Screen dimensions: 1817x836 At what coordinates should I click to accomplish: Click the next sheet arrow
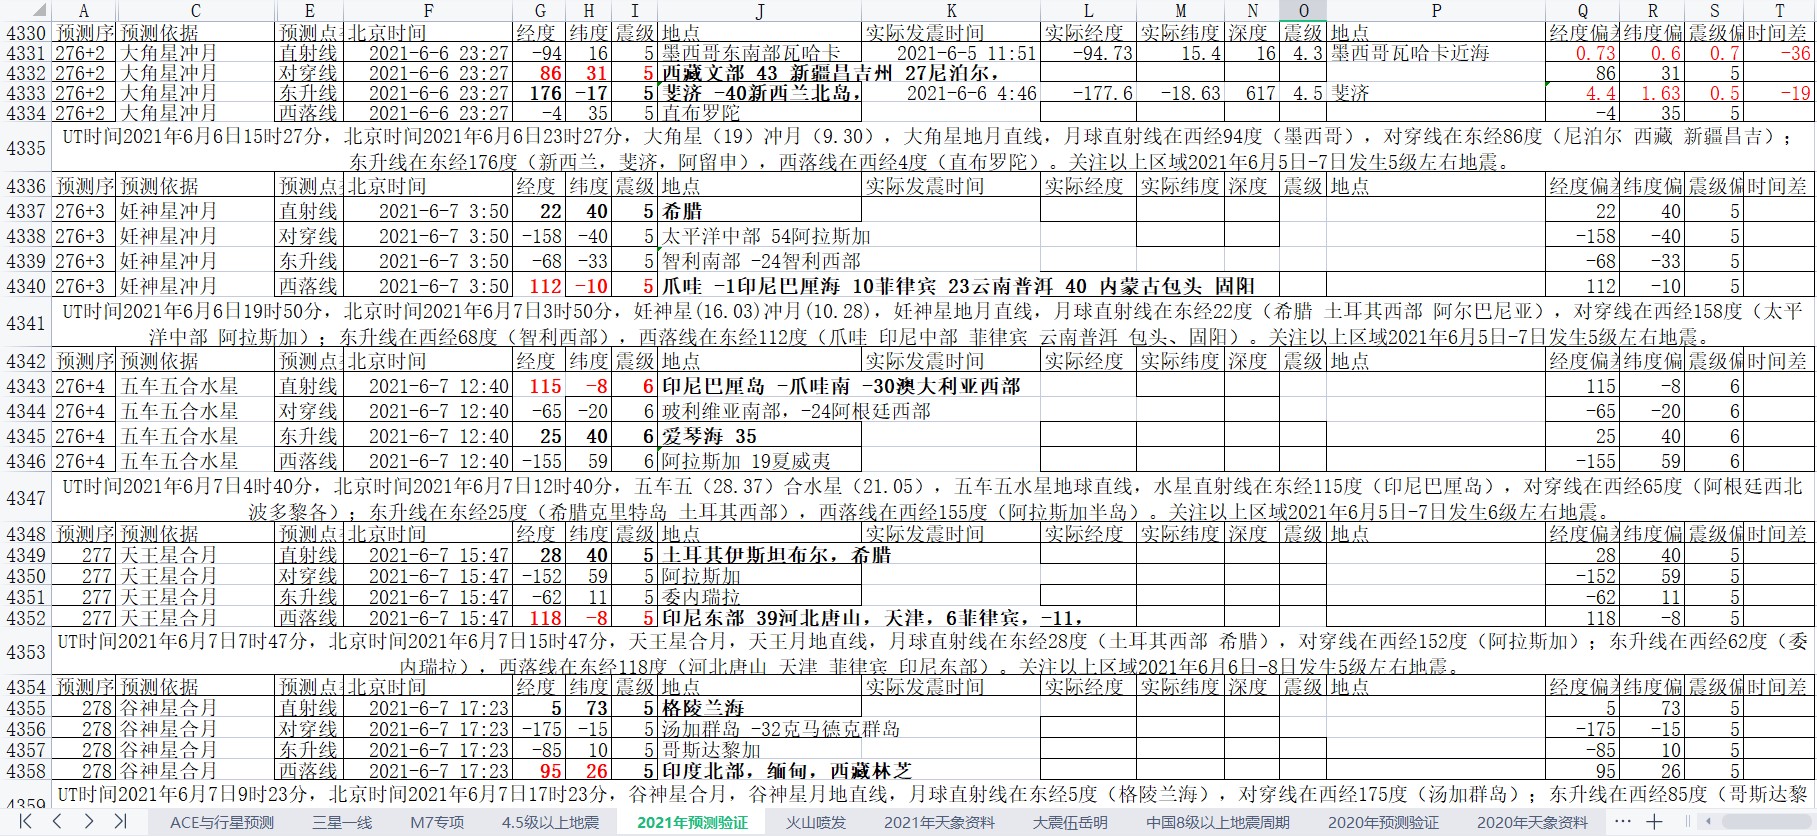[89, 821]
